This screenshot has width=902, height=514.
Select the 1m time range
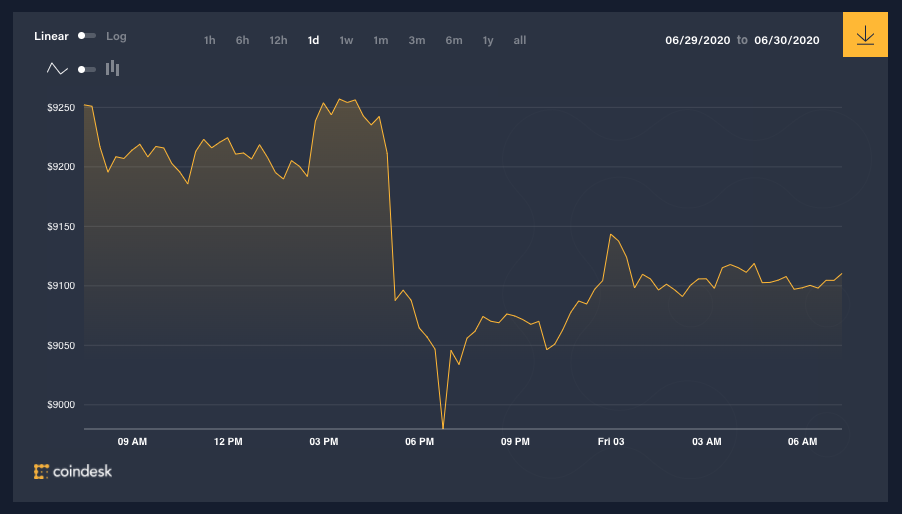381,40
